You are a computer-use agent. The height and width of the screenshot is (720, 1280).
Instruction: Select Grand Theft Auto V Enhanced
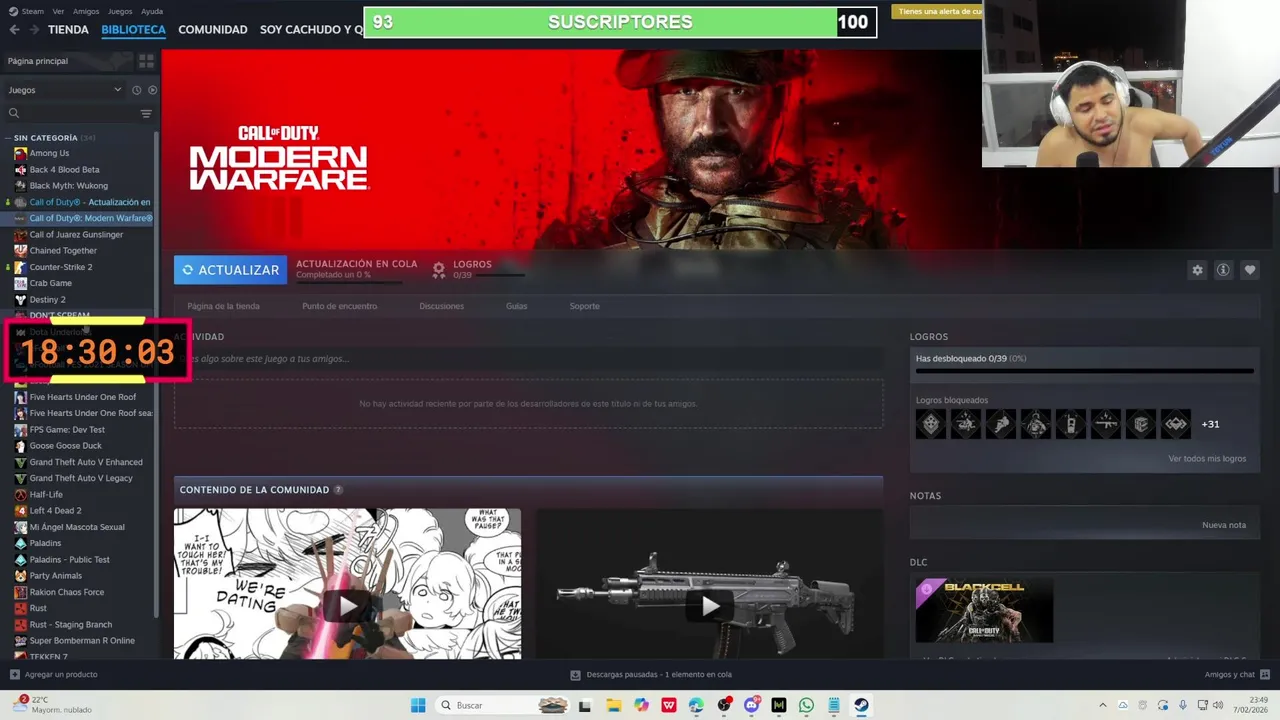coord(86,462)
